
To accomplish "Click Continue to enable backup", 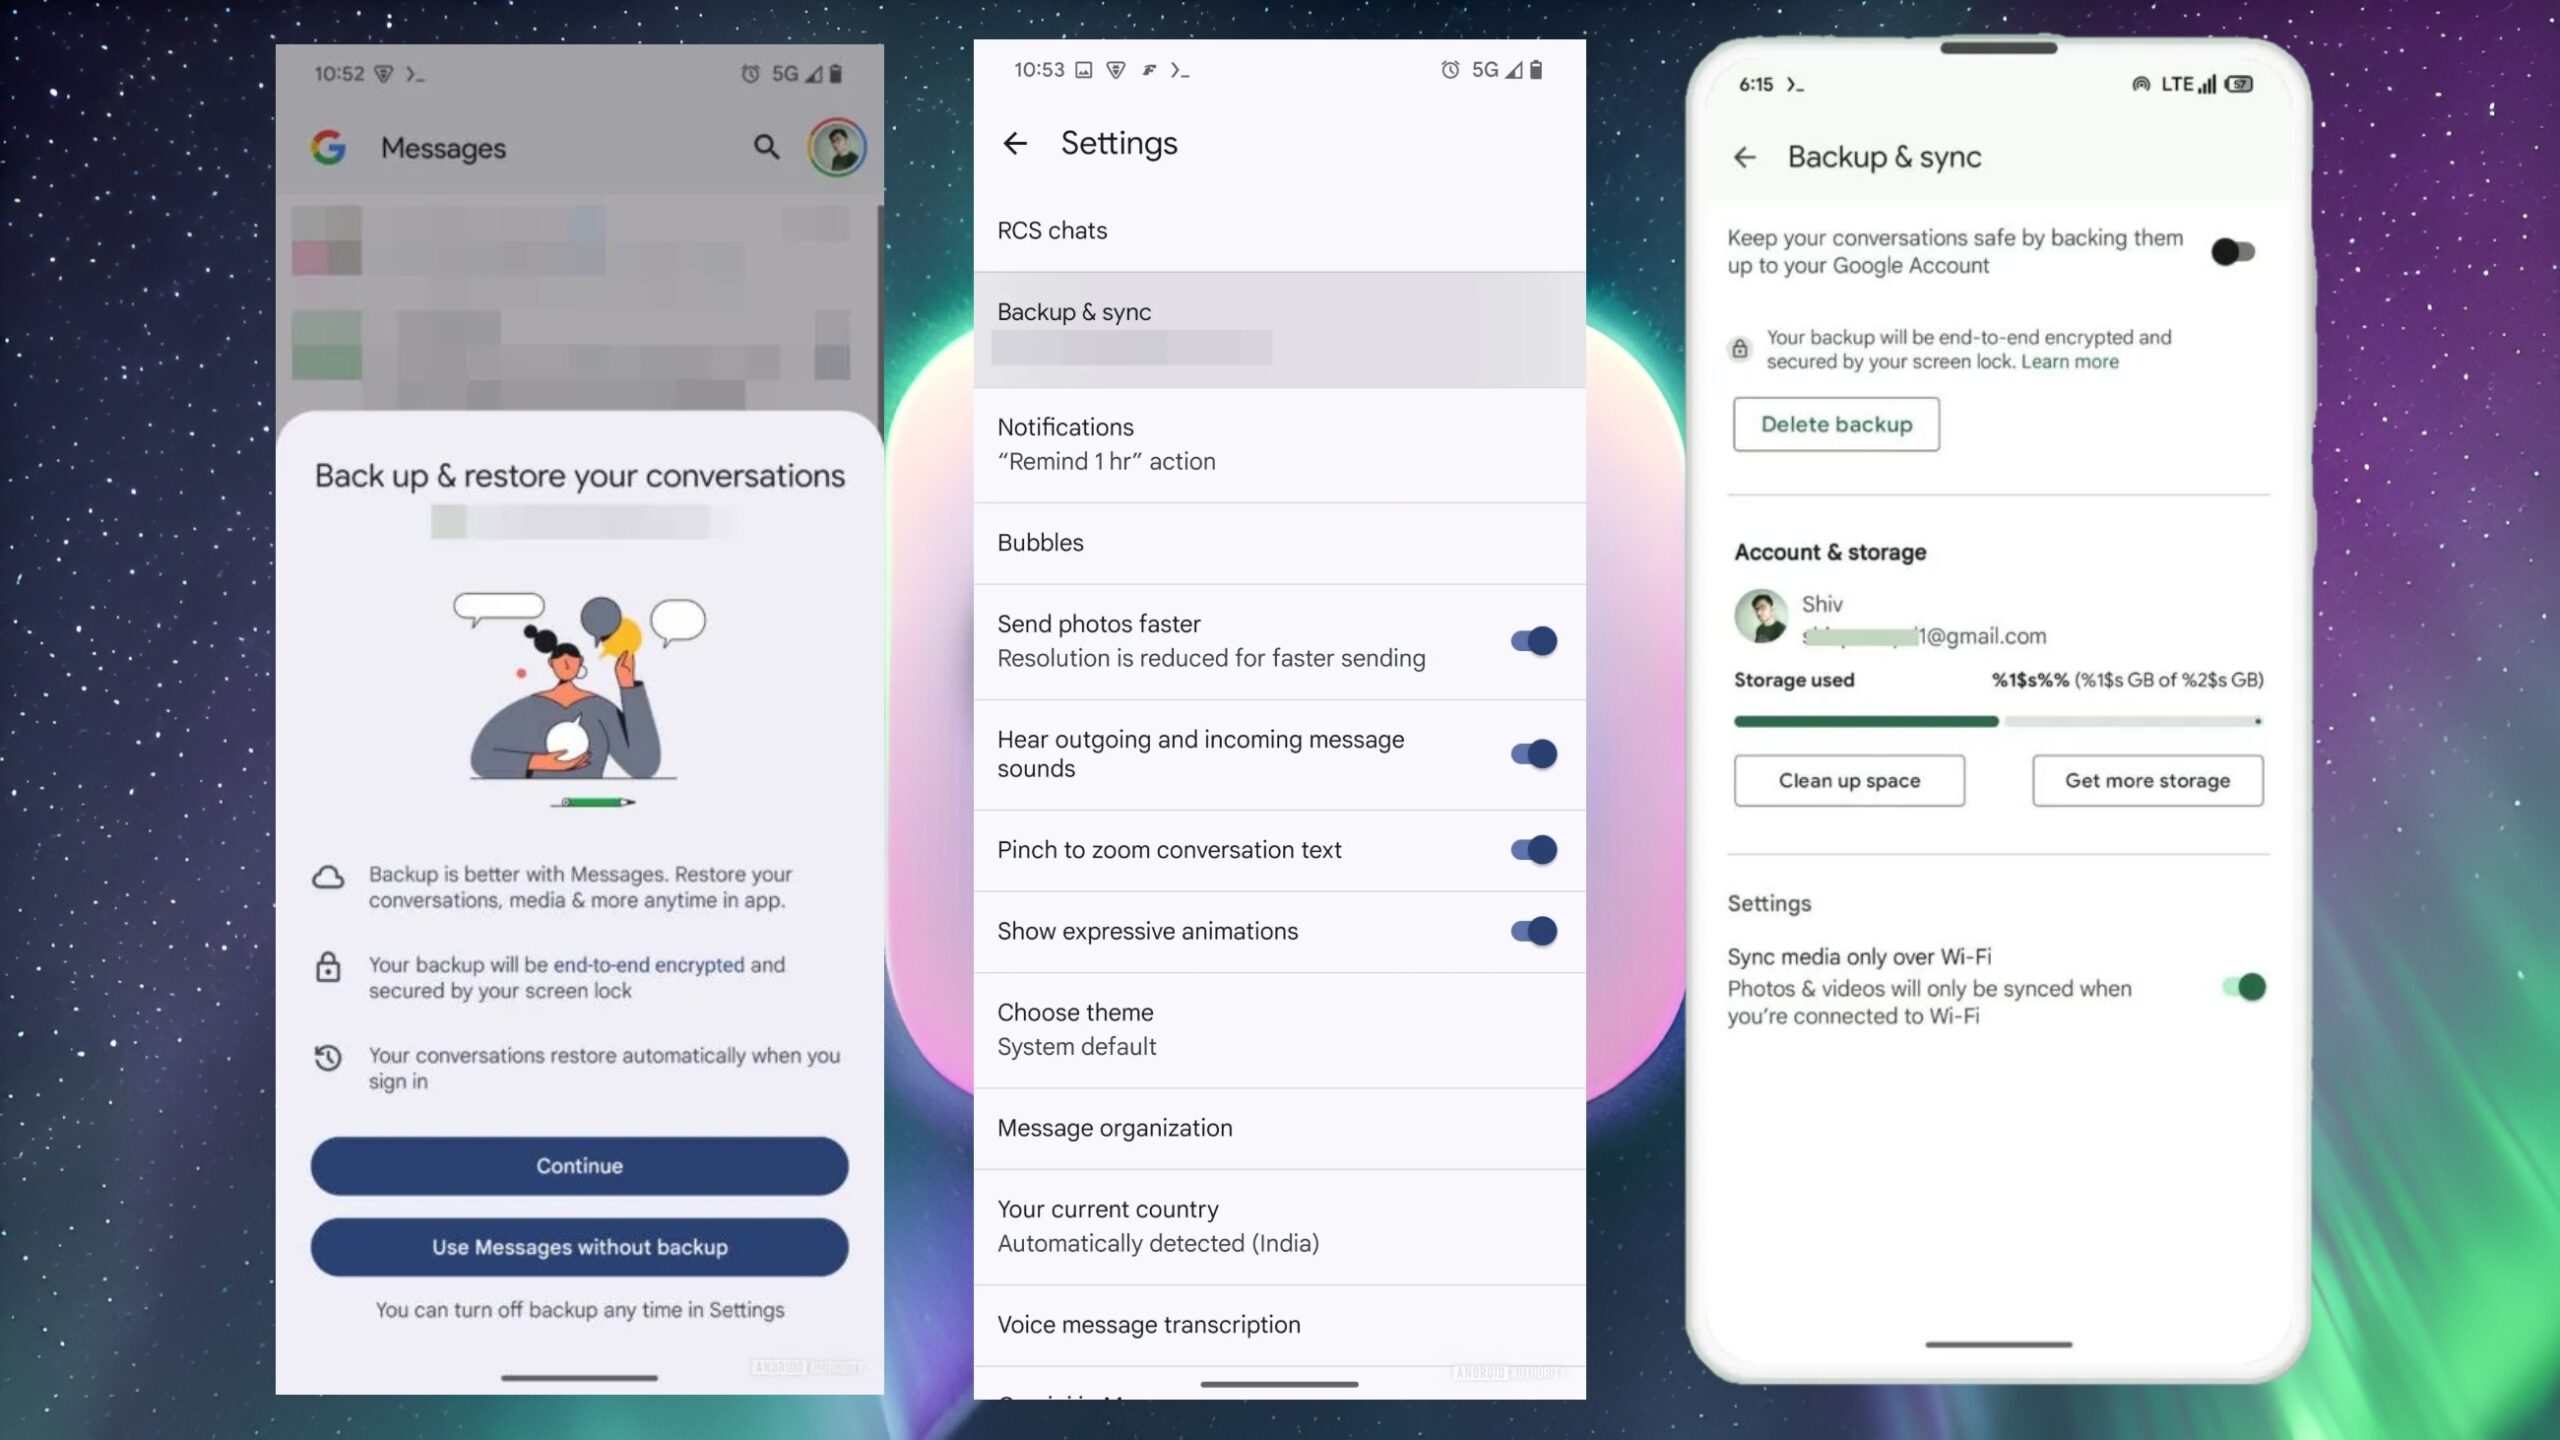I will click(x=578, y=1166).
